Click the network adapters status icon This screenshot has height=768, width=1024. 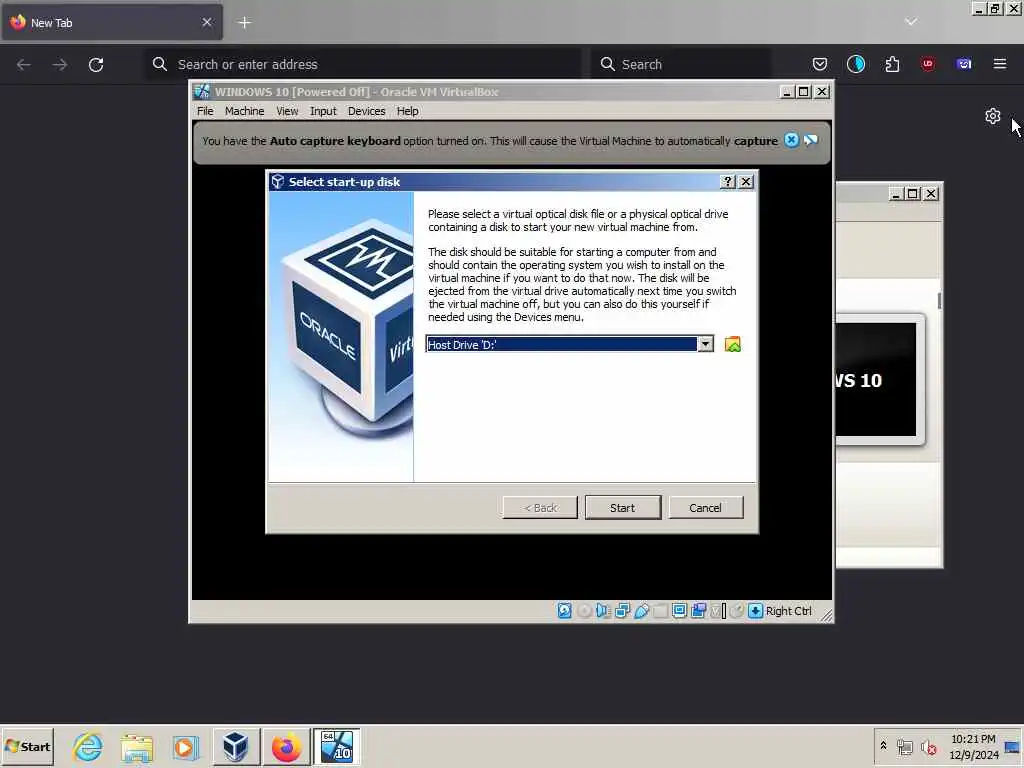tap(622, 611)
